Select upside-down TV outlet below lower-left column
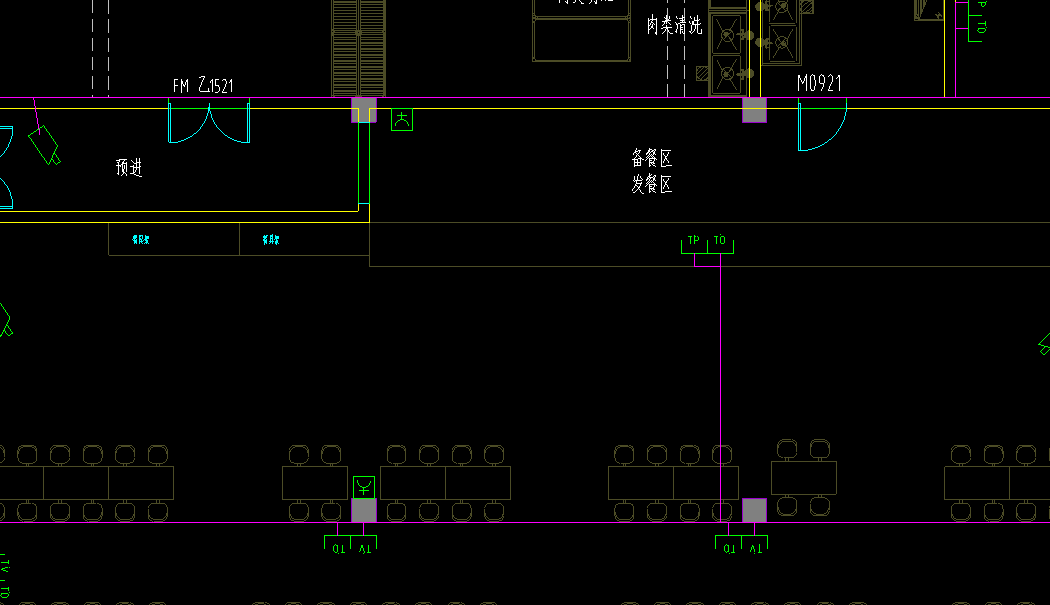The image size is (1050, 605). [x=364, y=544]
